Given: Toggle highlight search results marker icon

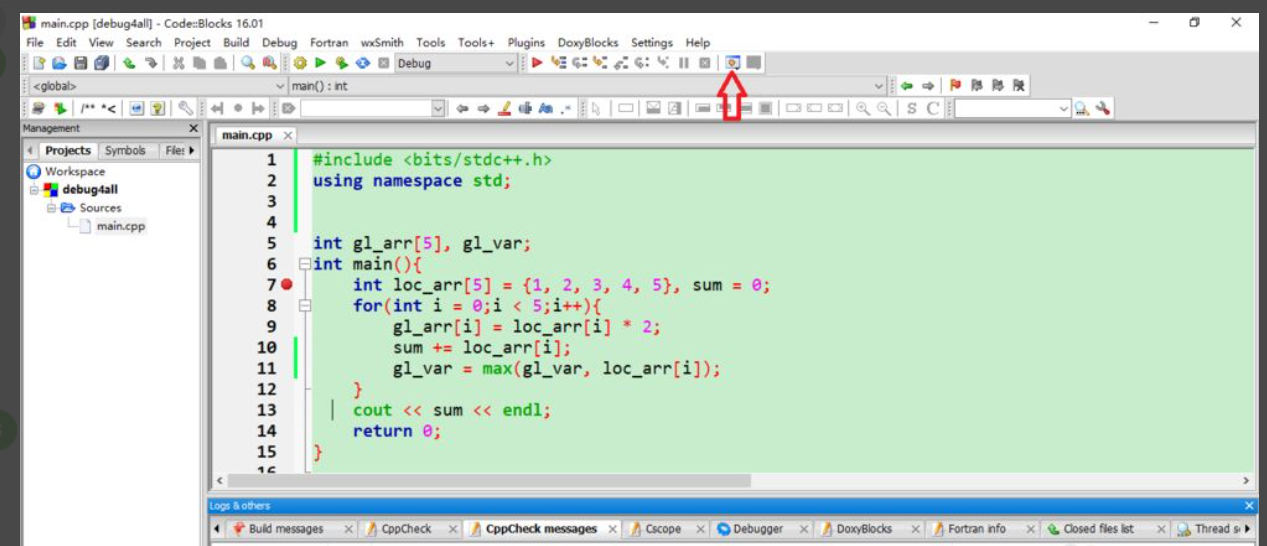Looking at the screenshot, I should tap(503, 108).
